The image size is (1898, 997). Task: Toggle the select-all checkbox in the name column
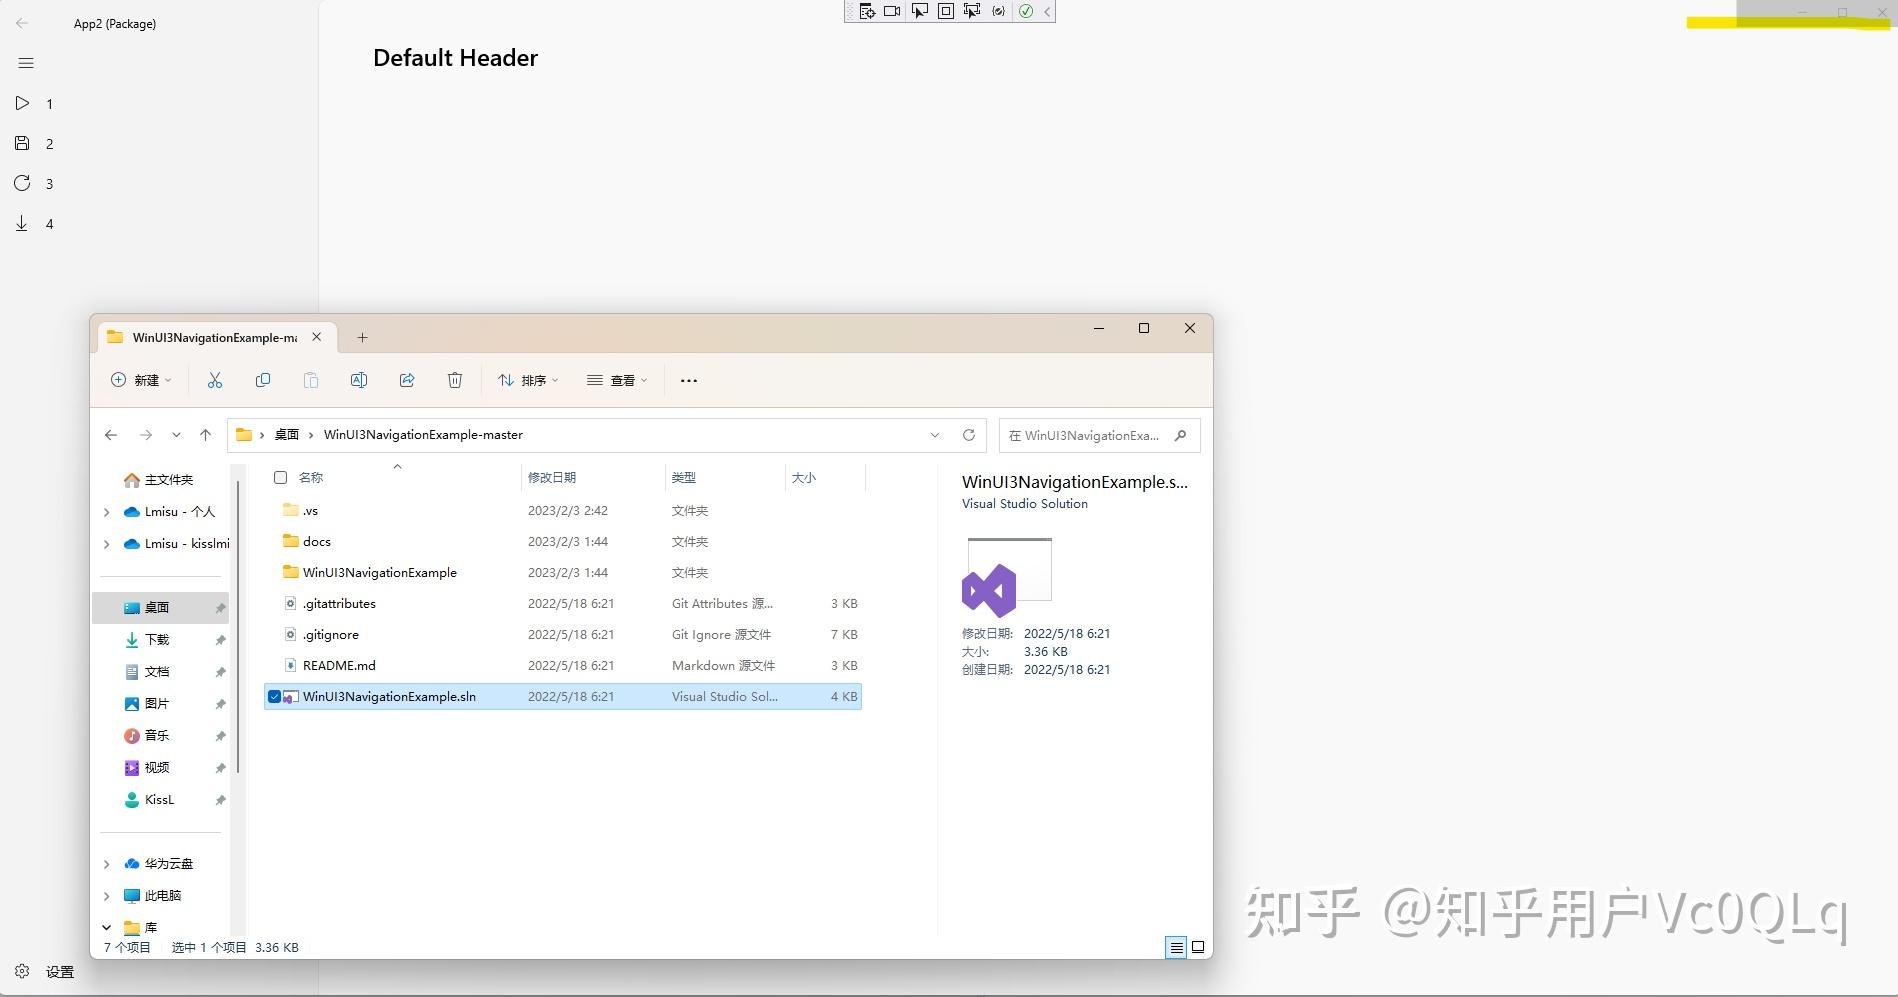[280, 477]
